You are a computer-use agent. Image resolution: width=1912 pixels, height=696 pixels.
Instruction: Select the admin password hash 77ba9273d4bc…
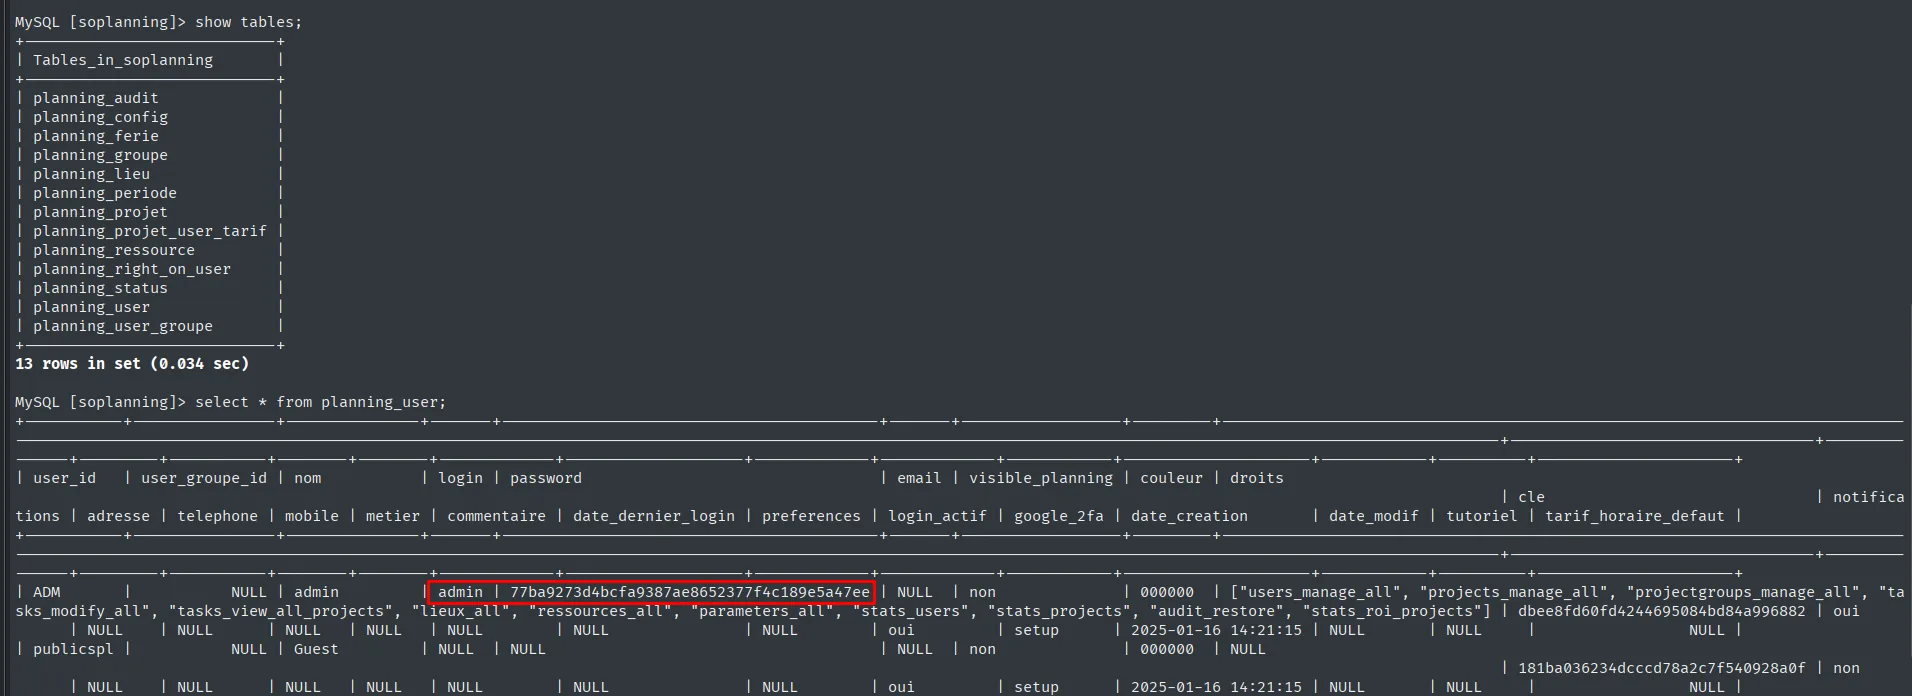tap(690, 592)
